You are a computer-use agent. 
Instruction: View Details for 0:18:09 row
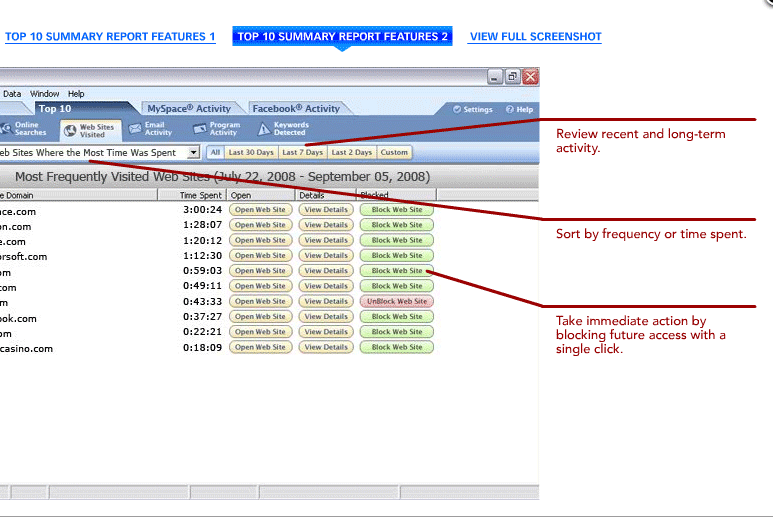coord(326,347)
